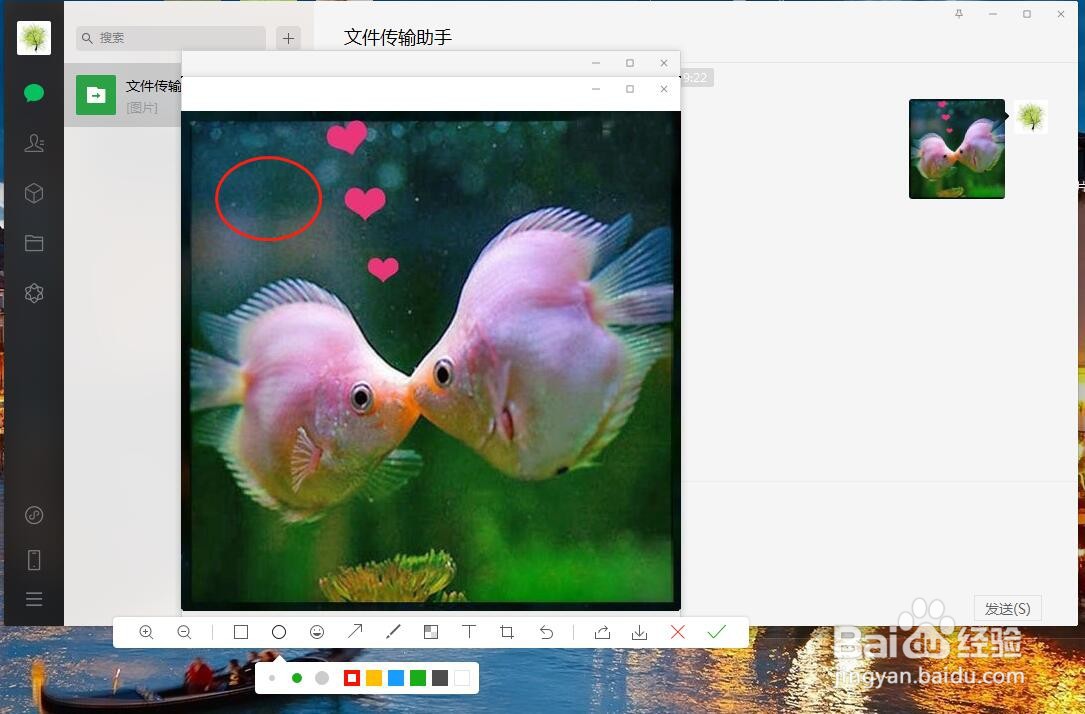This screenshot has height=714, width=1085.
Task: Select the small brush size dot
Action: coord(272,677)
